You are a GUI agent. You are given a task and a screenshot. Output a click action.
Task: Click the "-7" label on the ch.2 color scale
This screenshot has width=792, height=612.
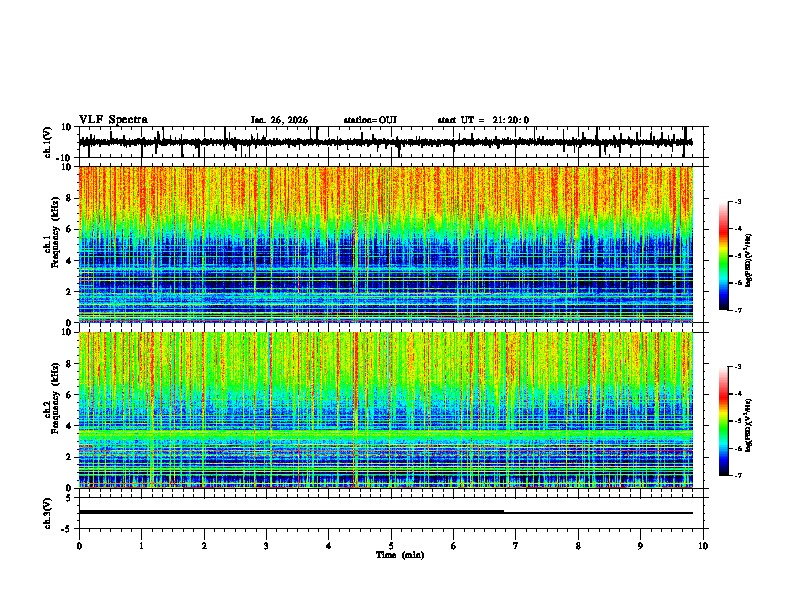click(x=737, y=475)
